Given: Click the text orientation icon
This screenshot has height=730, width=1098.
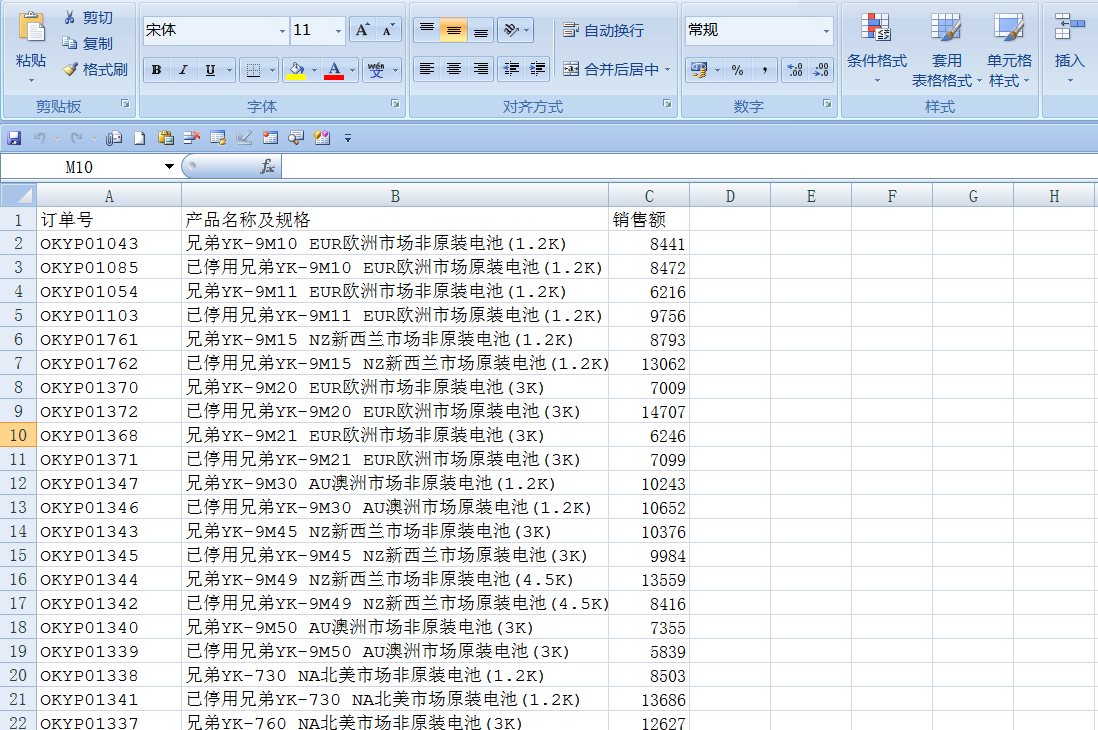Looking at the screenshot, I should (511, 30).
